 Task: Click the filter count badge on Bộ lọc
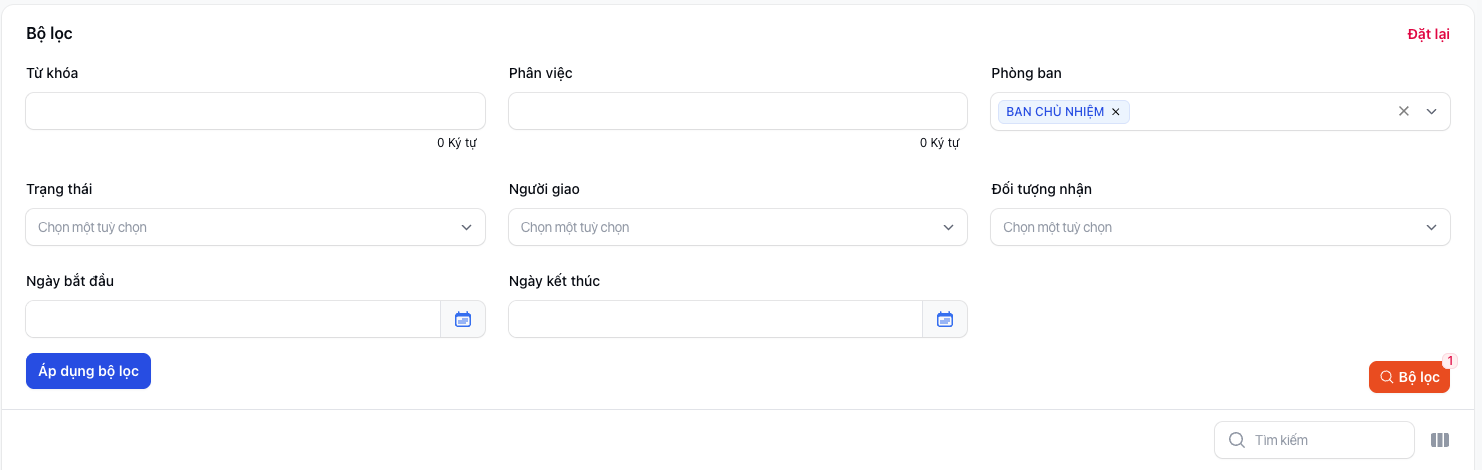click(x=1450, y=361)
